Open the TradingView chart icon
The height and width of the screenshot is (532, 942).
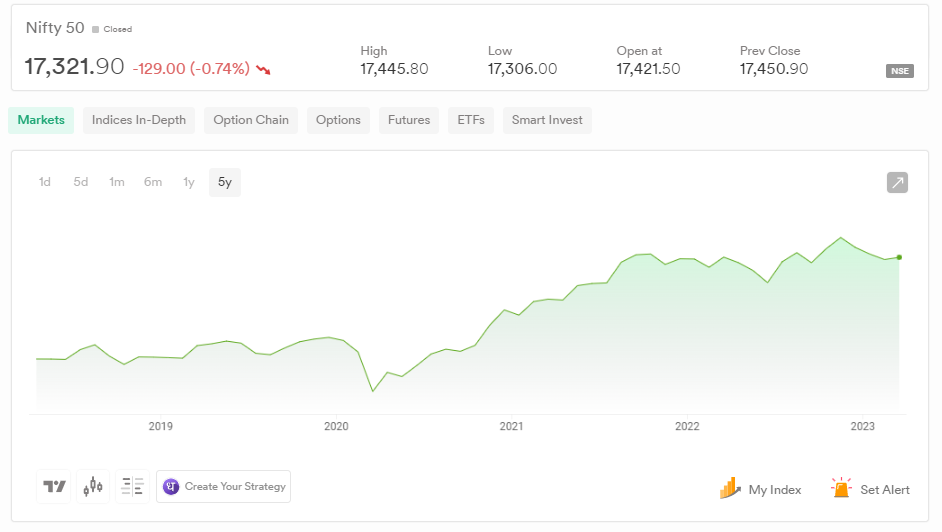click(53, 486)
